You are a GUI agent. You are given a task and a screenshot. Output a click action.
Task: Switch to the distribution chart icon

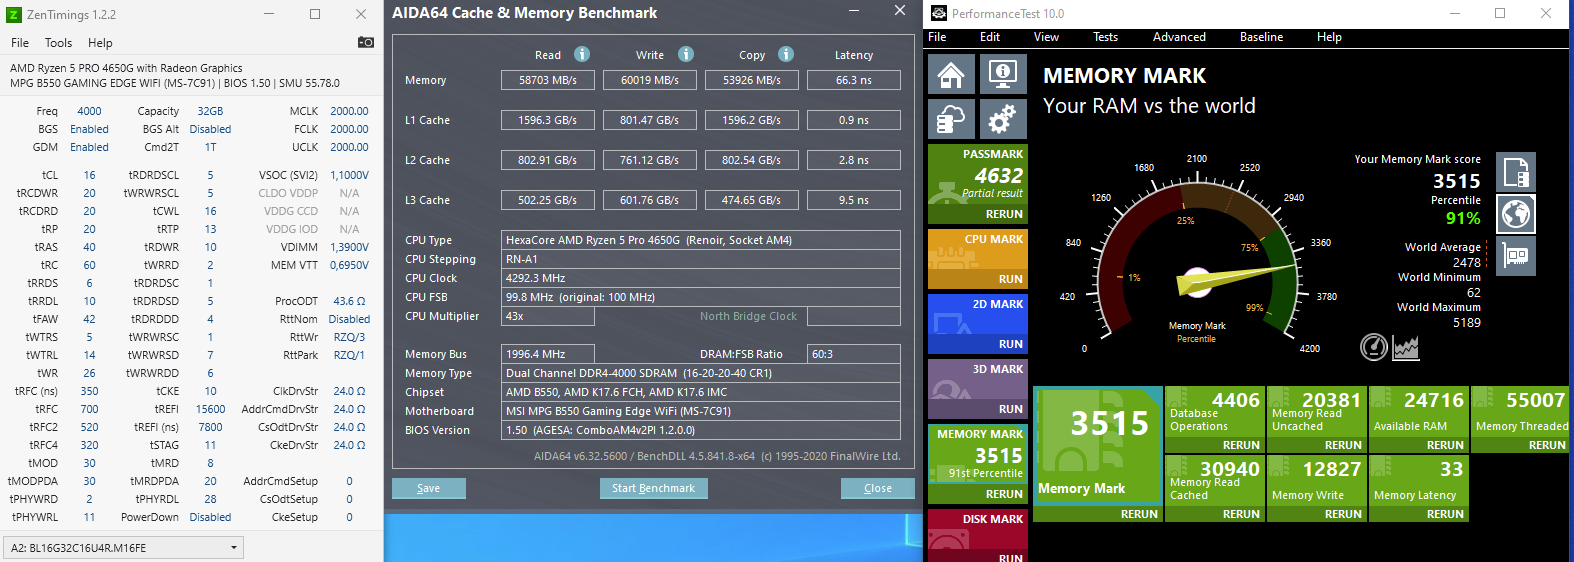(x=1406, y=347)
